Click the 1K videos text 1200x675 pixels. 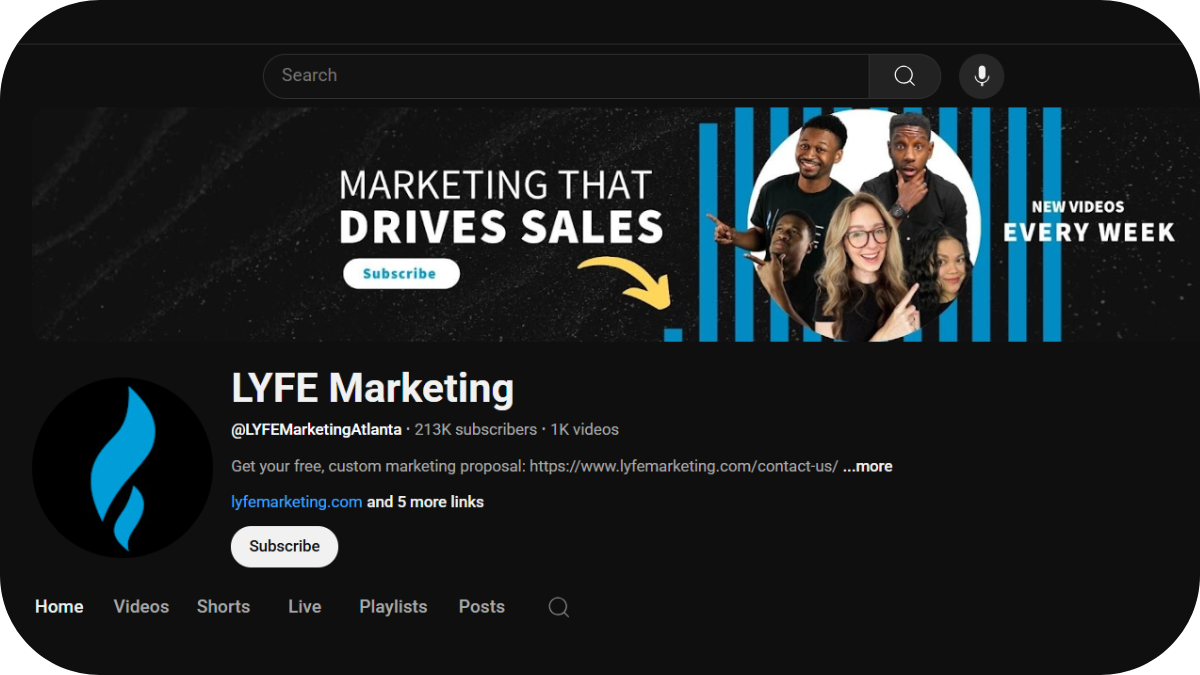tap(584, 430)
